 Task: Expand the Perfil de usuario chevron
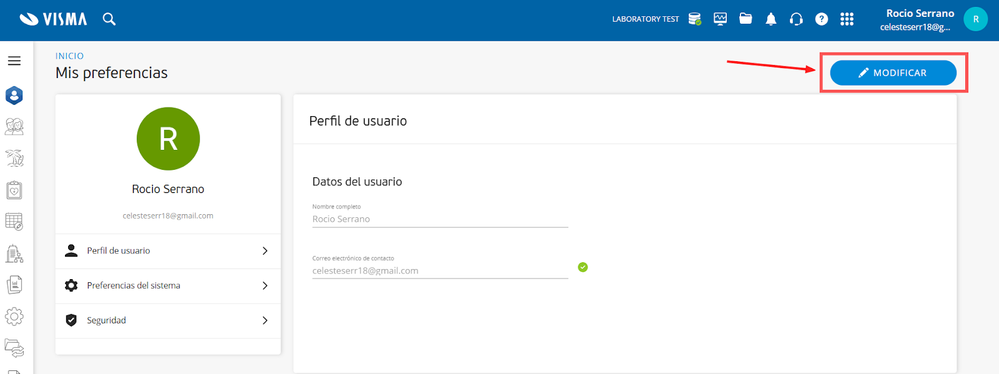(265, 251)
